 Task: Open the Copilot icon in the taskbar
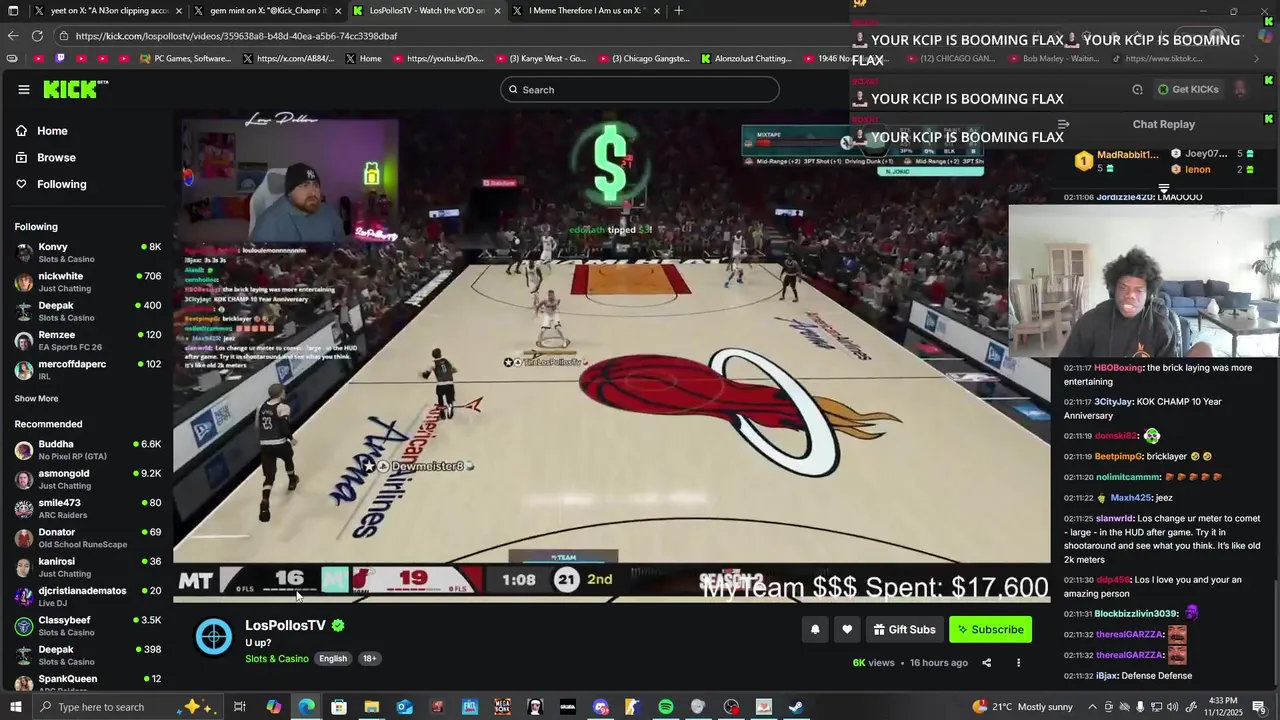coord(273,707)
